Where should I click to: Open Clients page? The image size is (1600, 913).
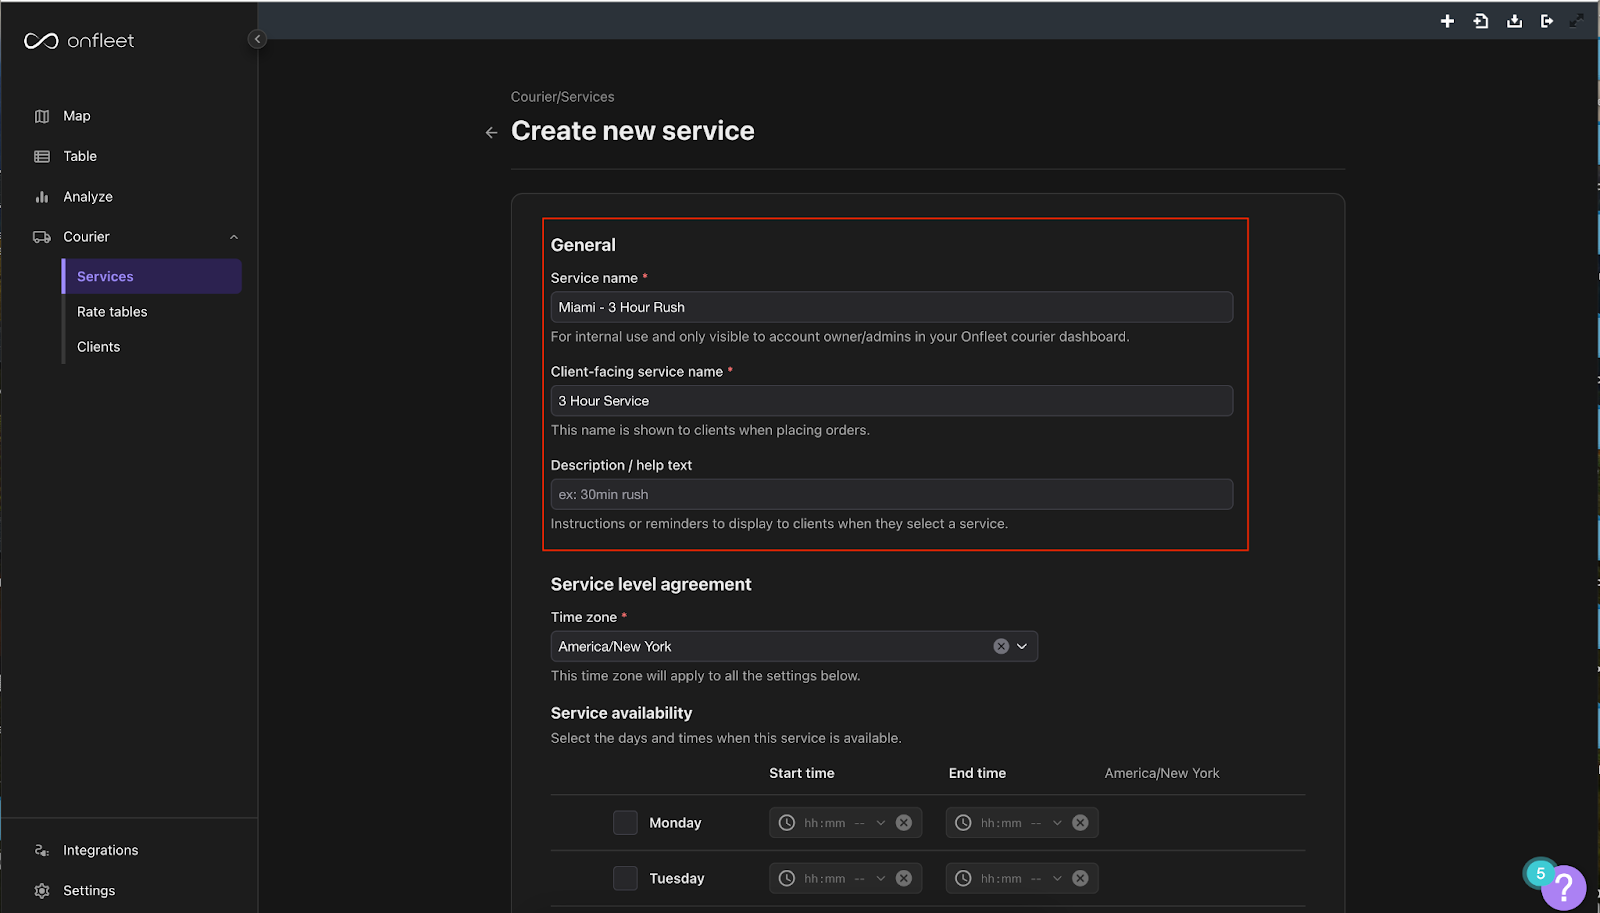[x=98, y=347]
